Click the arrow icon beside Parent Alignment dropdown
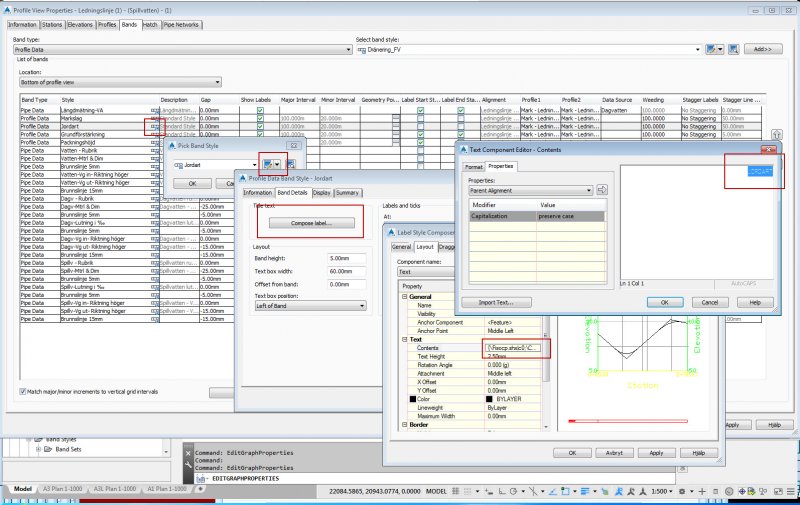Viewport: 800px width, 505px height. point(602,189)
